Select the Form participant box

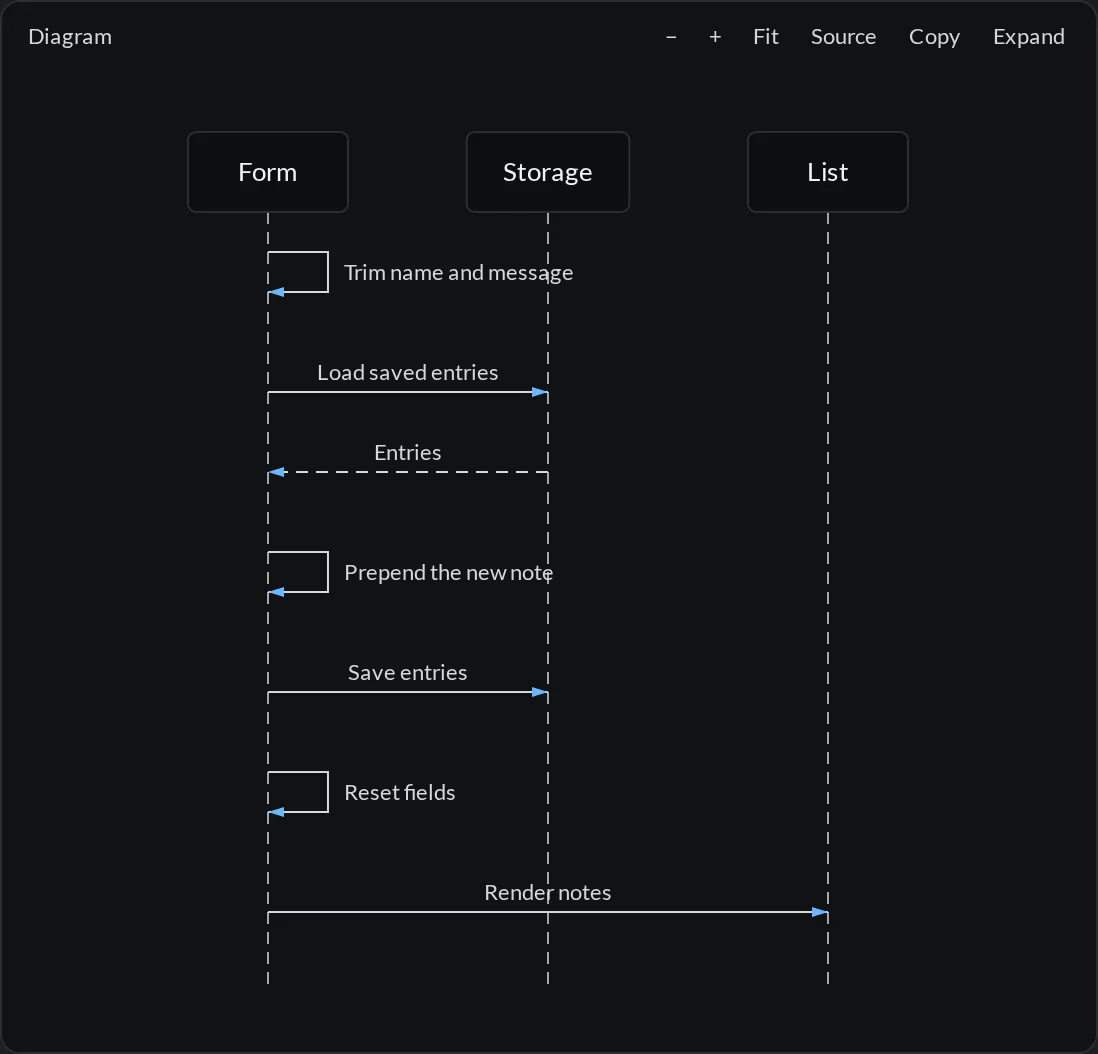(x=267, y=172)
